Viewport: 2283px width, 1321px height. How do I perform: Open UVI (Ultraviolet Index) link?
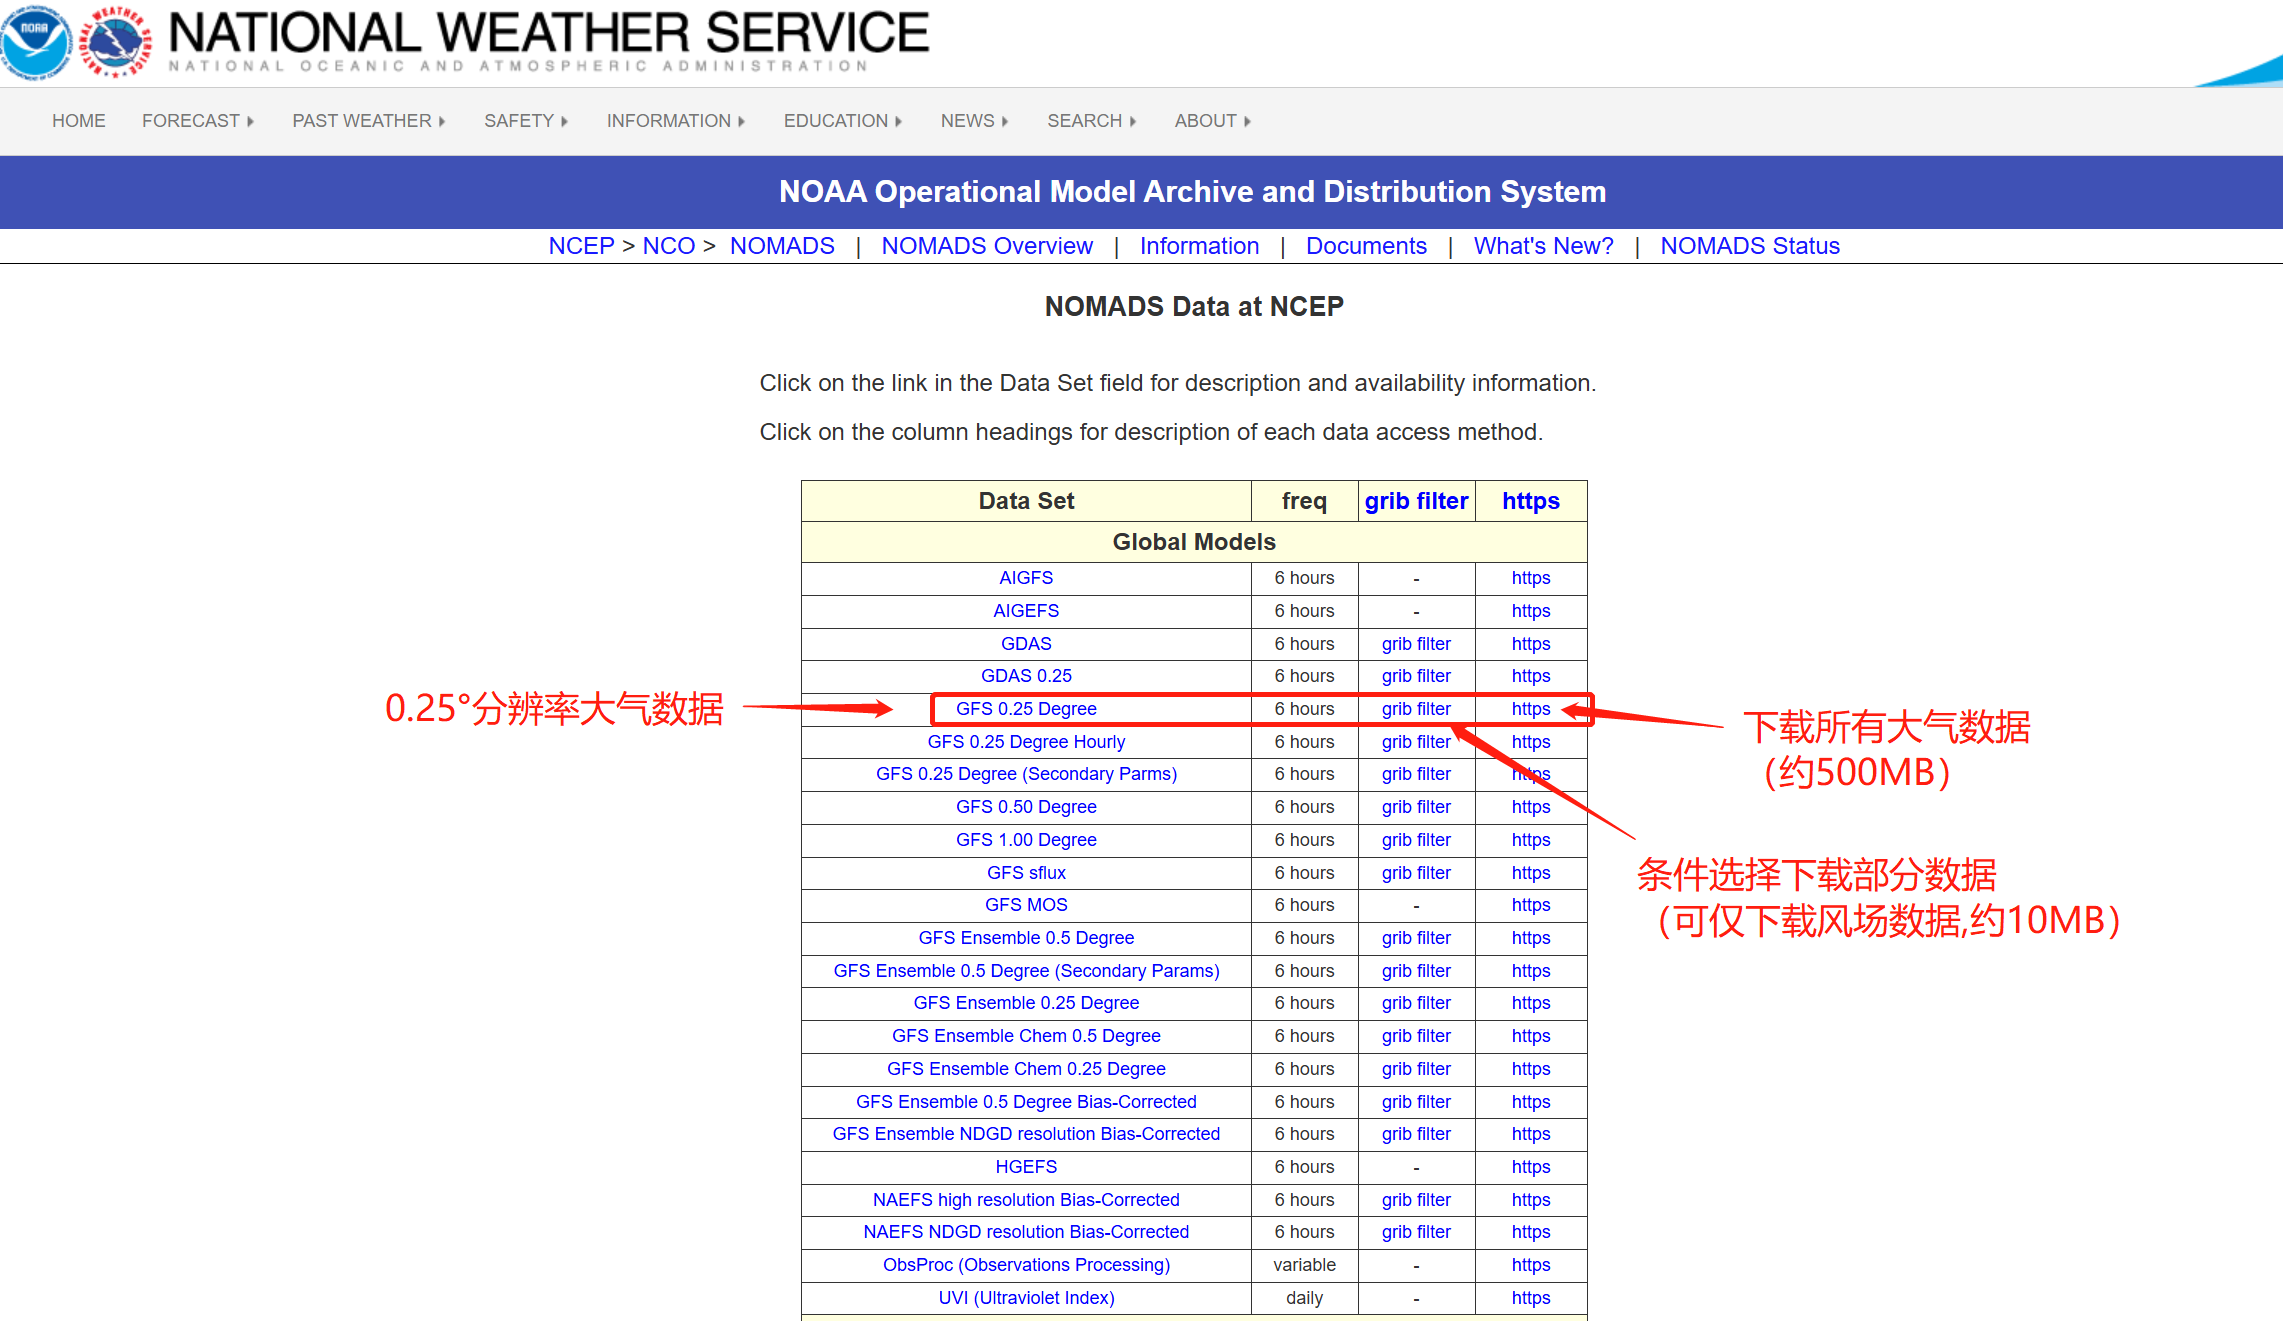tap(1026, 1298)
